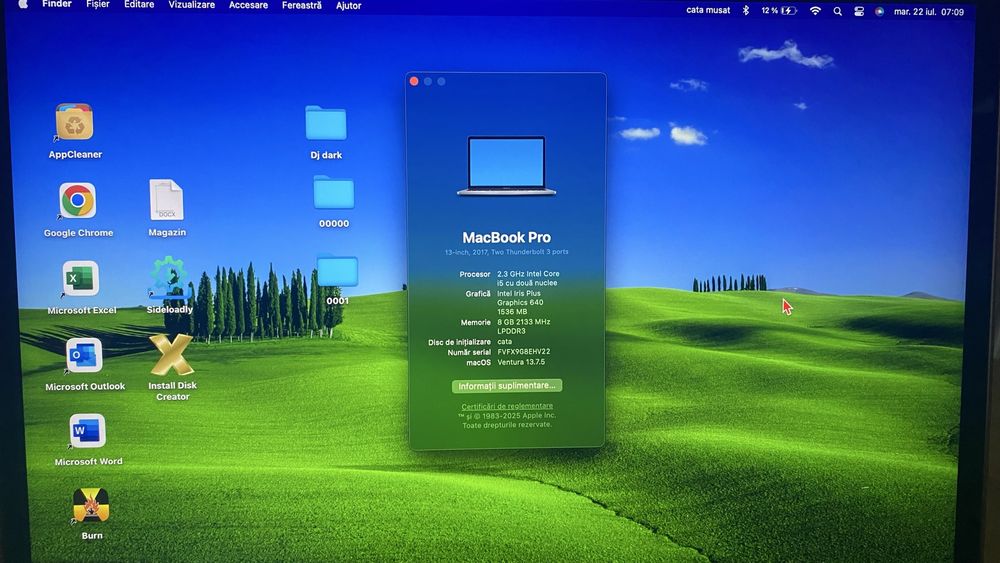Click the startup disk name cata
This screenshot has height=563, width=1000.
[504, 341]
